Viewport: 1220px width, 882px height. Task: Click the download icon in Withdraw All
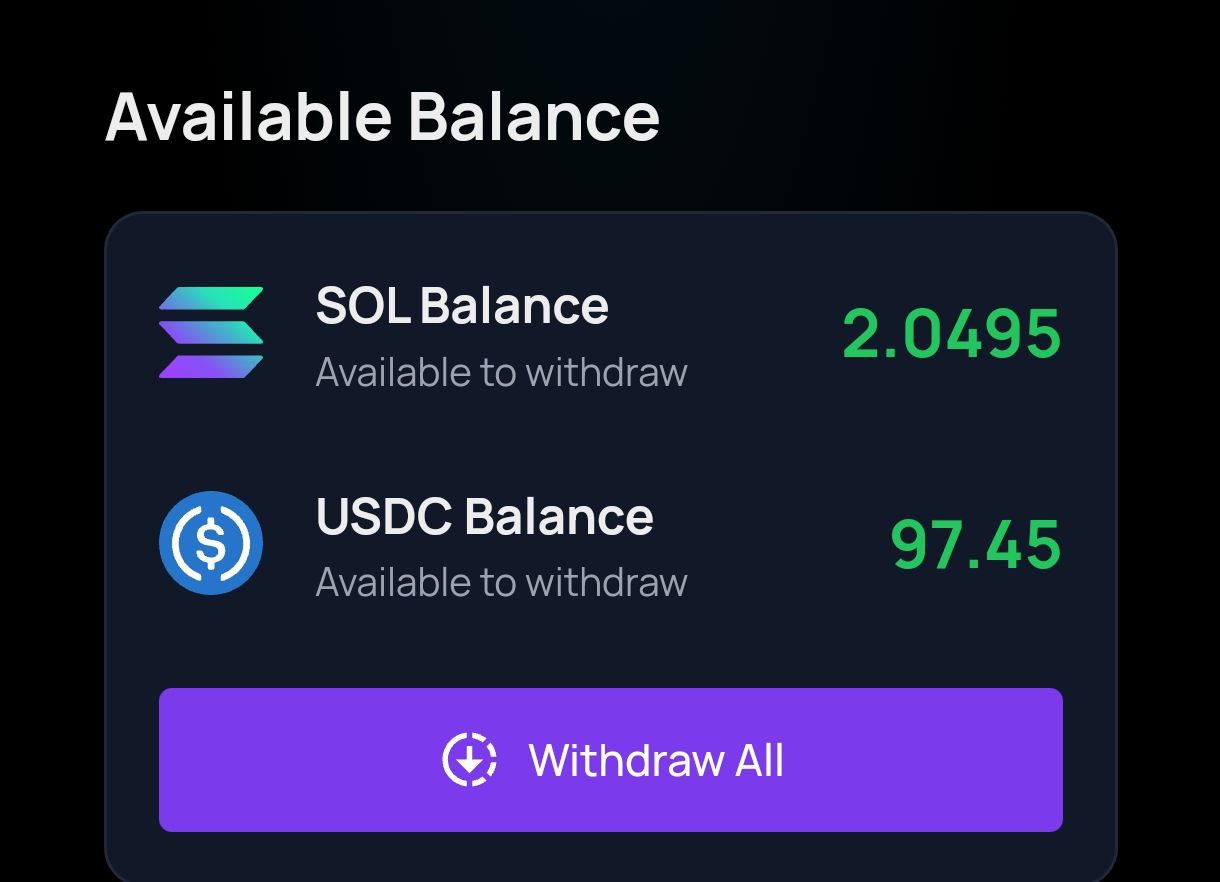[x=469, y=760]
